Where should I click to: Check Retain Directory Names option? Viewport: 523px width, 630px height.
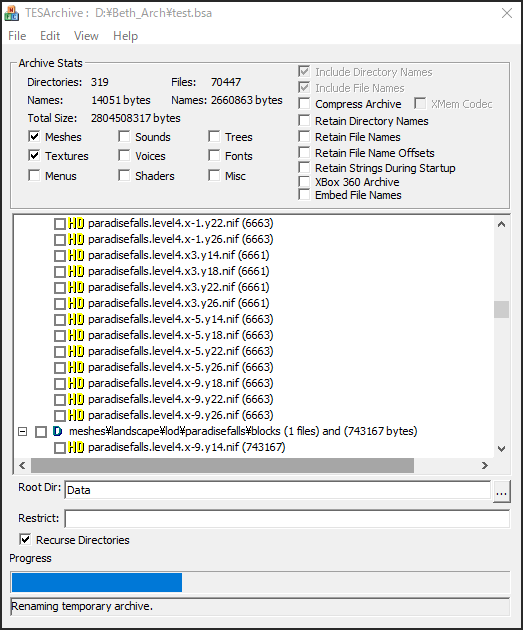pyautogui.click(x=304, y=121)
